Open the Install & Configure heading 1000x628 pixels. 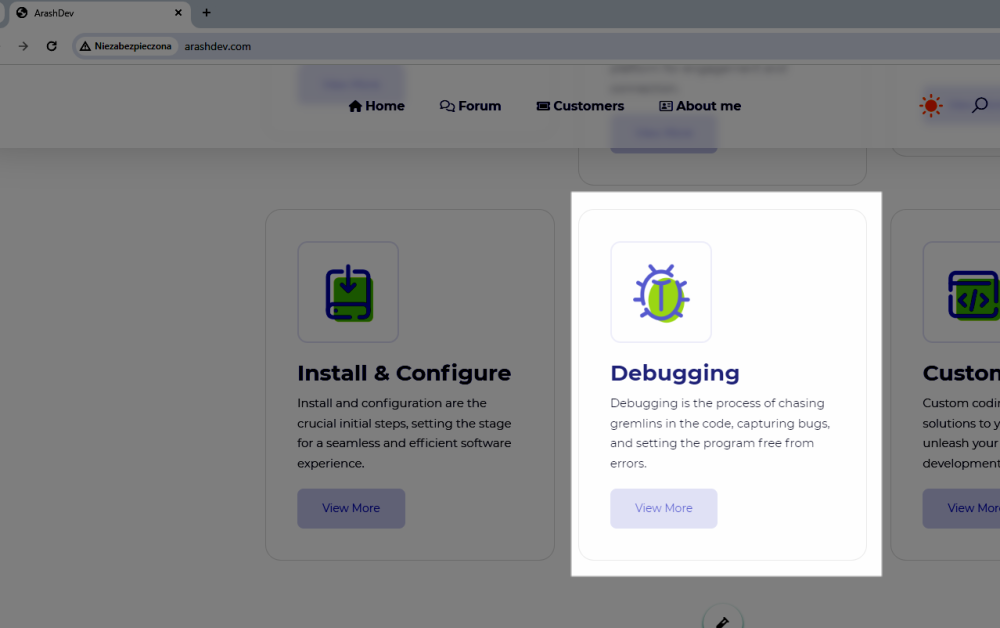404,373
